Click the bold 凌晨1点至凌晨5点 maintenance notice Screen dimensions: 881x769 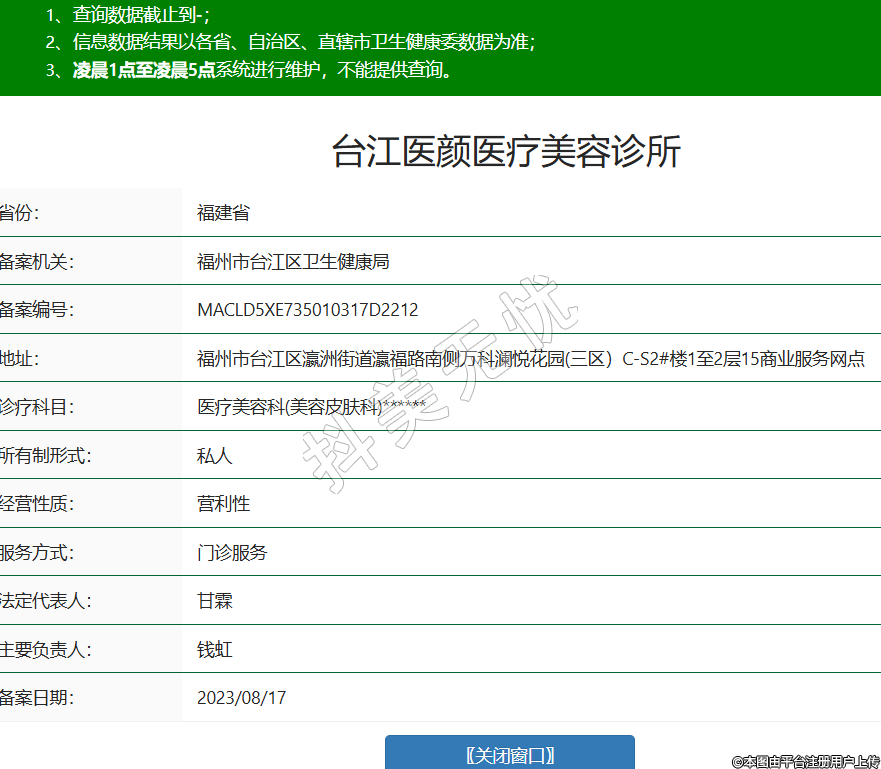point(144,70)
